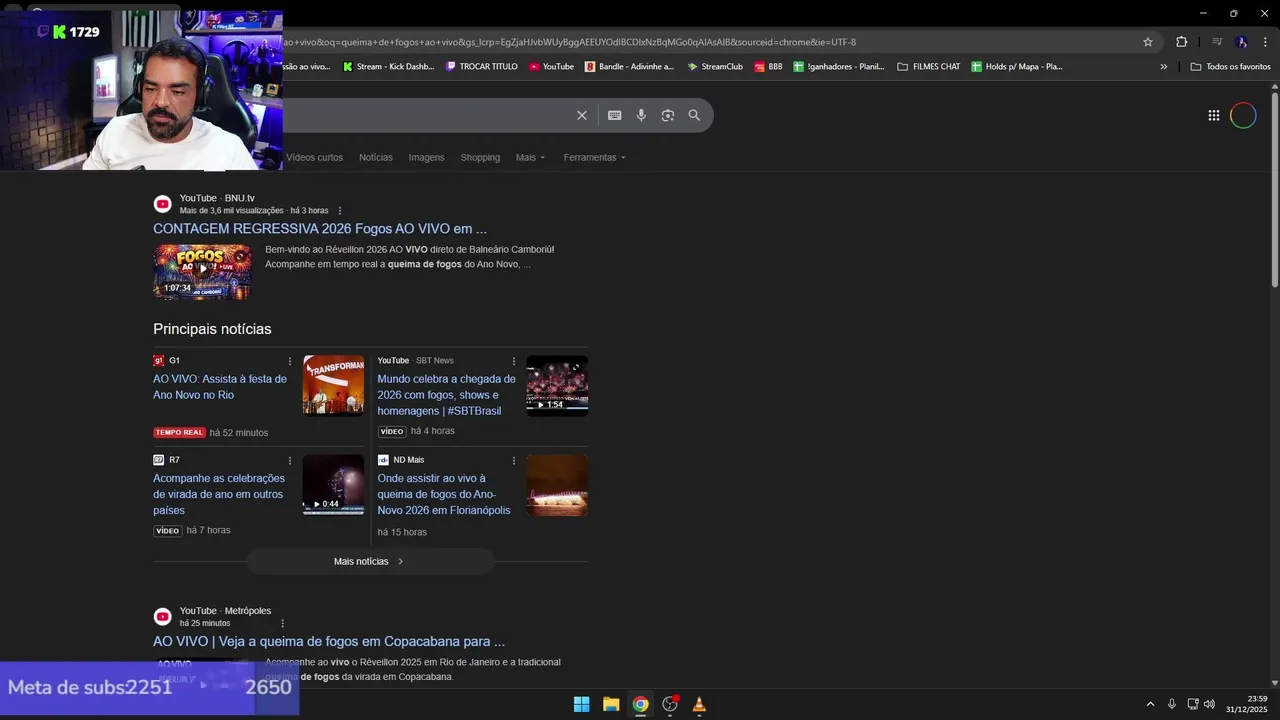This screenshot has height=720, width=1280.
Task: Expand the Mais search filter dropdown
Action: (531, 157)
